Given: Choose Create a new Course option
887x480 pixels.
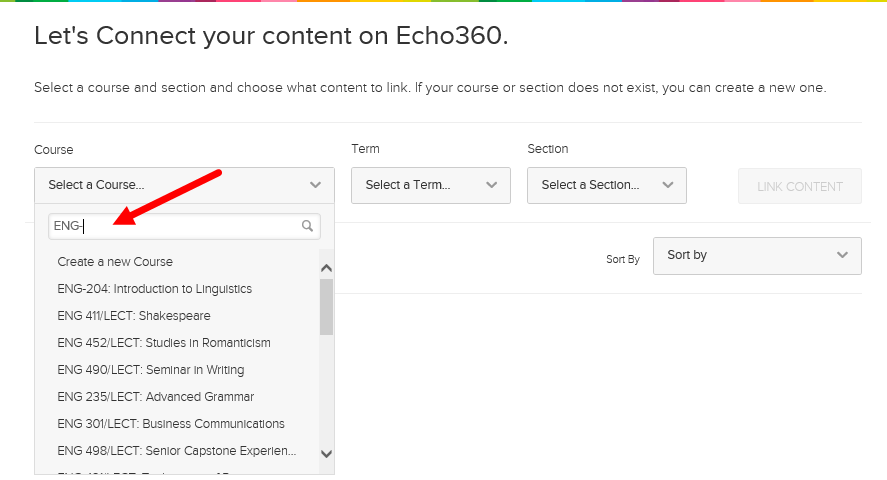Looking at the screenshot, I should [115, 262].
